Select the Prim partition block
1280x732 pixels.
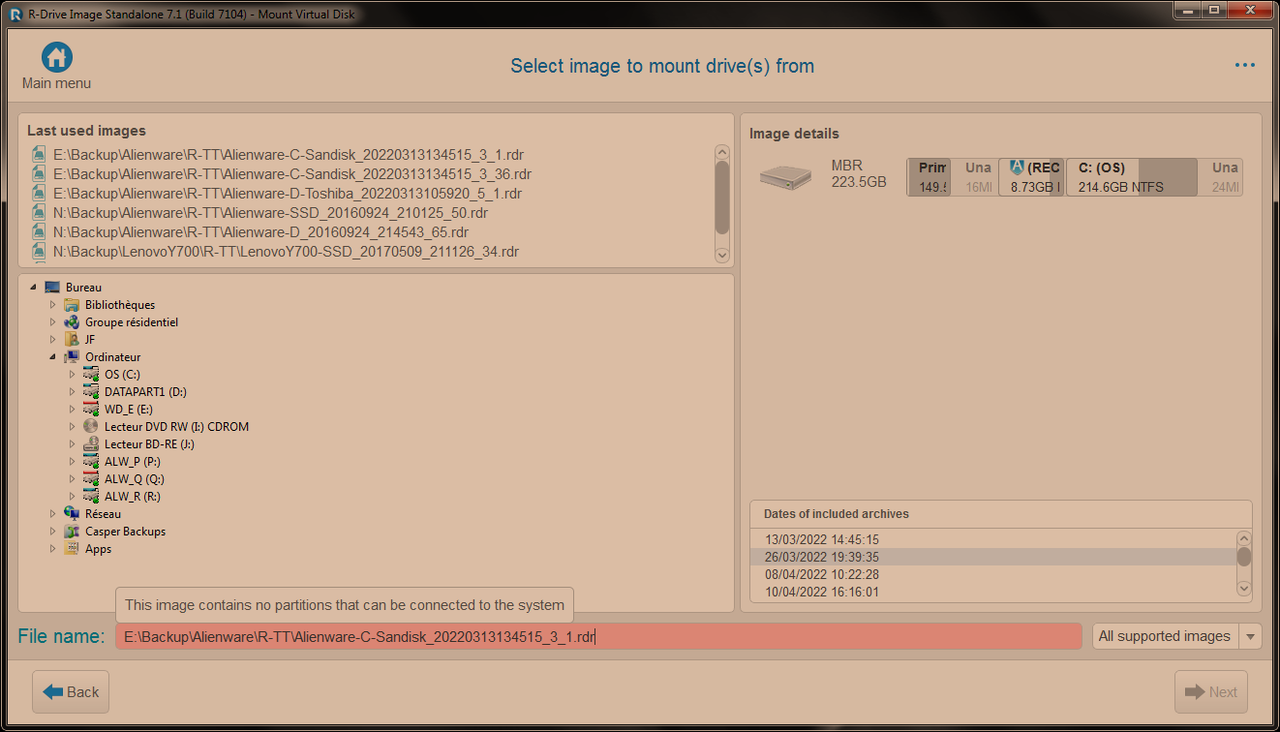click(x=929, y=177)
